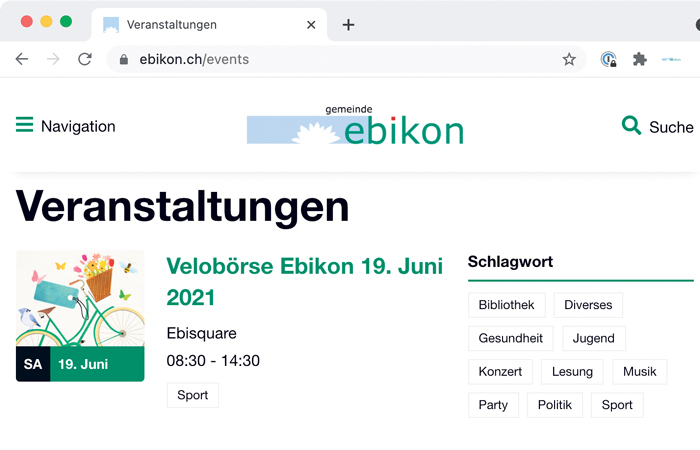The width and height of the screenshot is (700, 450).
Task: Reload the page with refresh icon
Action: click(85, 59)
